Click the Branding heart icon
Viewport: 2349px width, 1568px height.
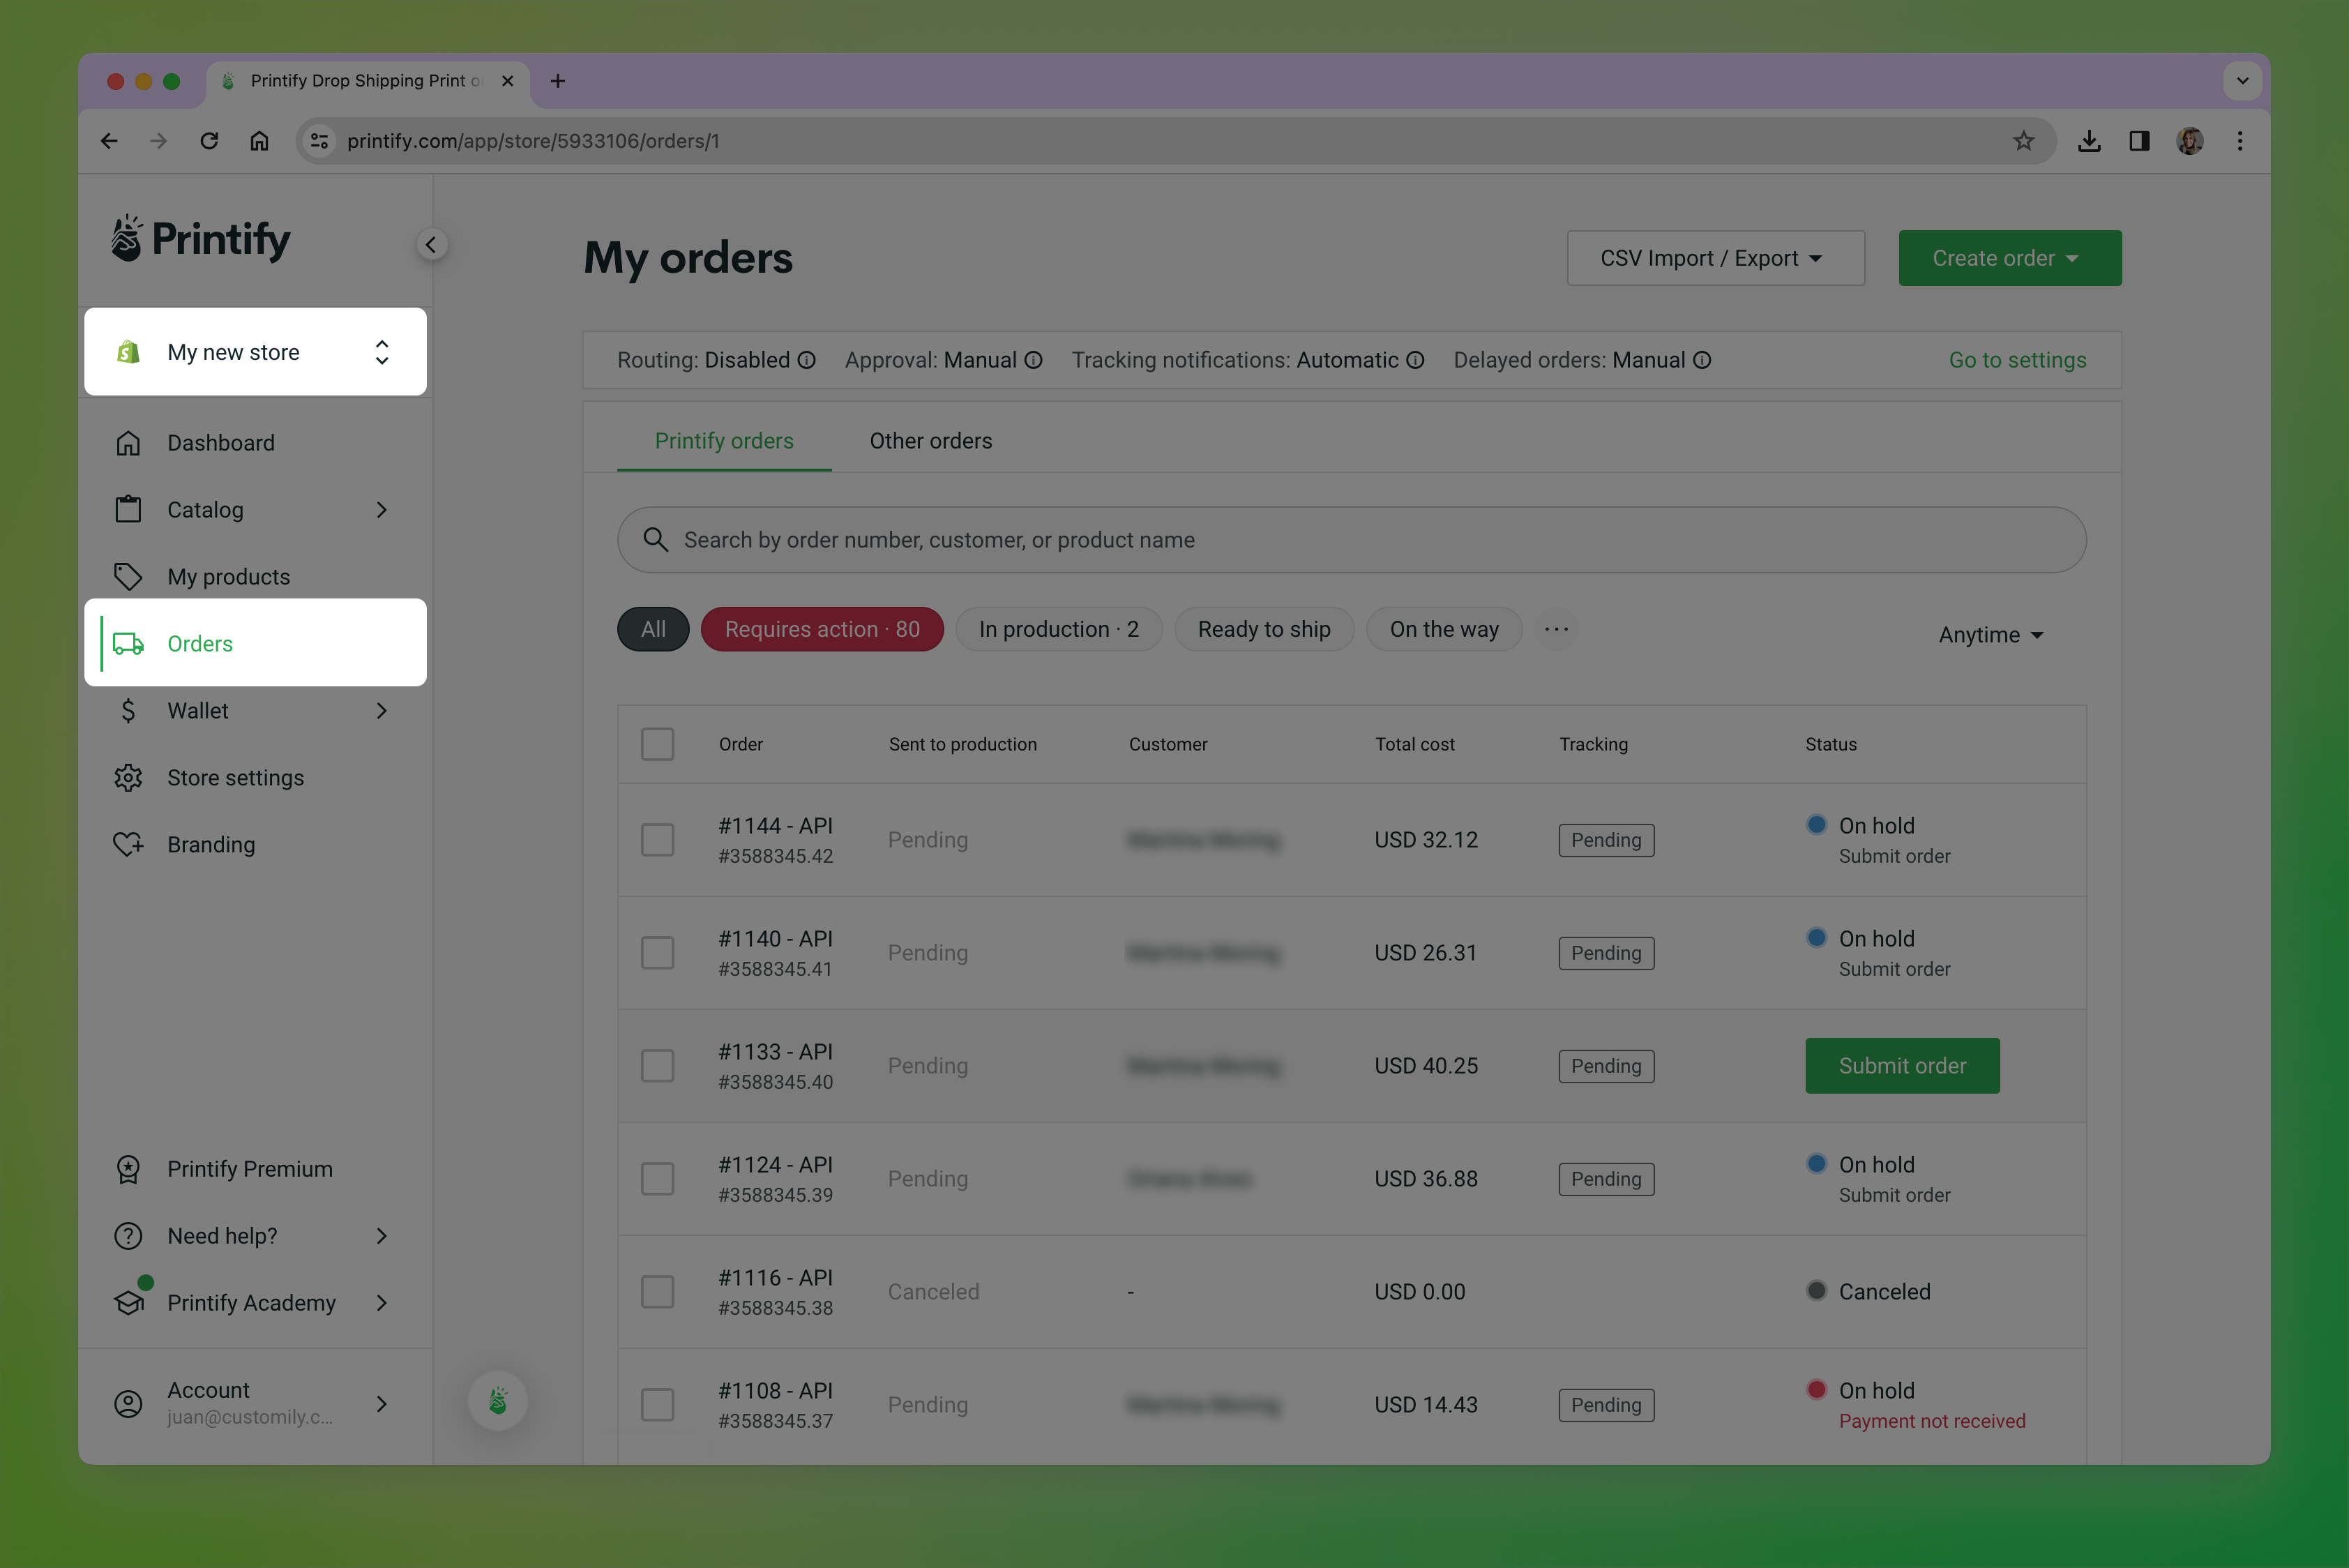click(x=128, y=845)
